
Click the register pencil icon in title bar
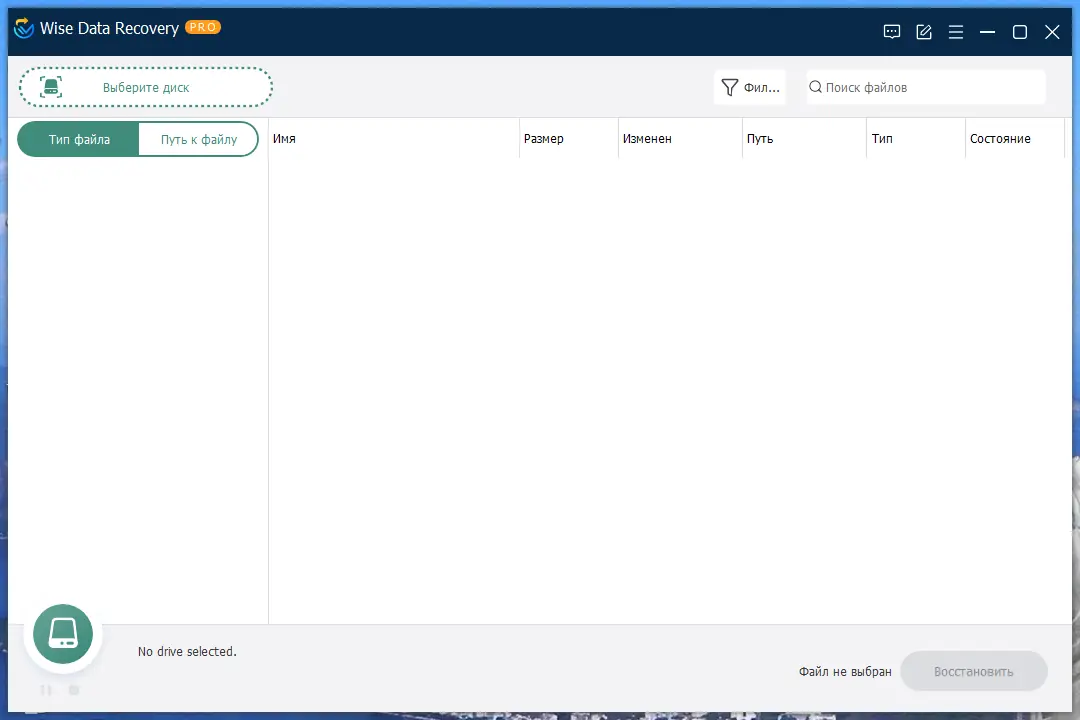click(923, 31)
